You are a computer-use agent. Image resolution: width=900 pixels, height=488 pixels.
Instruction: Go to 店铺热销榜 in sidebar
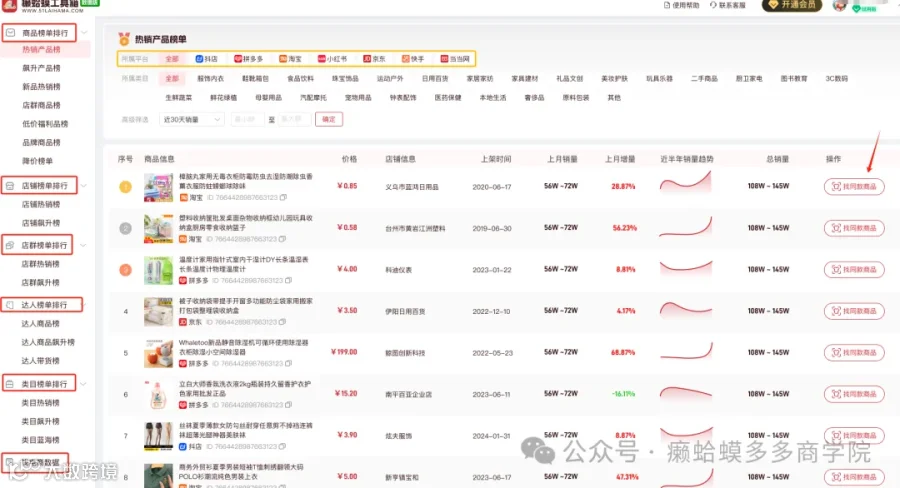41,204
